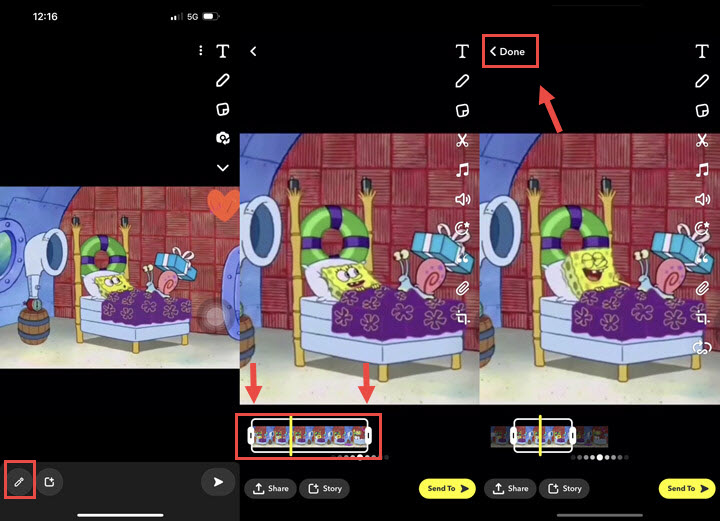This screenshot has height=521, width=720.
Task: Open the music note tool in middle screen
Action: (462, 170)
